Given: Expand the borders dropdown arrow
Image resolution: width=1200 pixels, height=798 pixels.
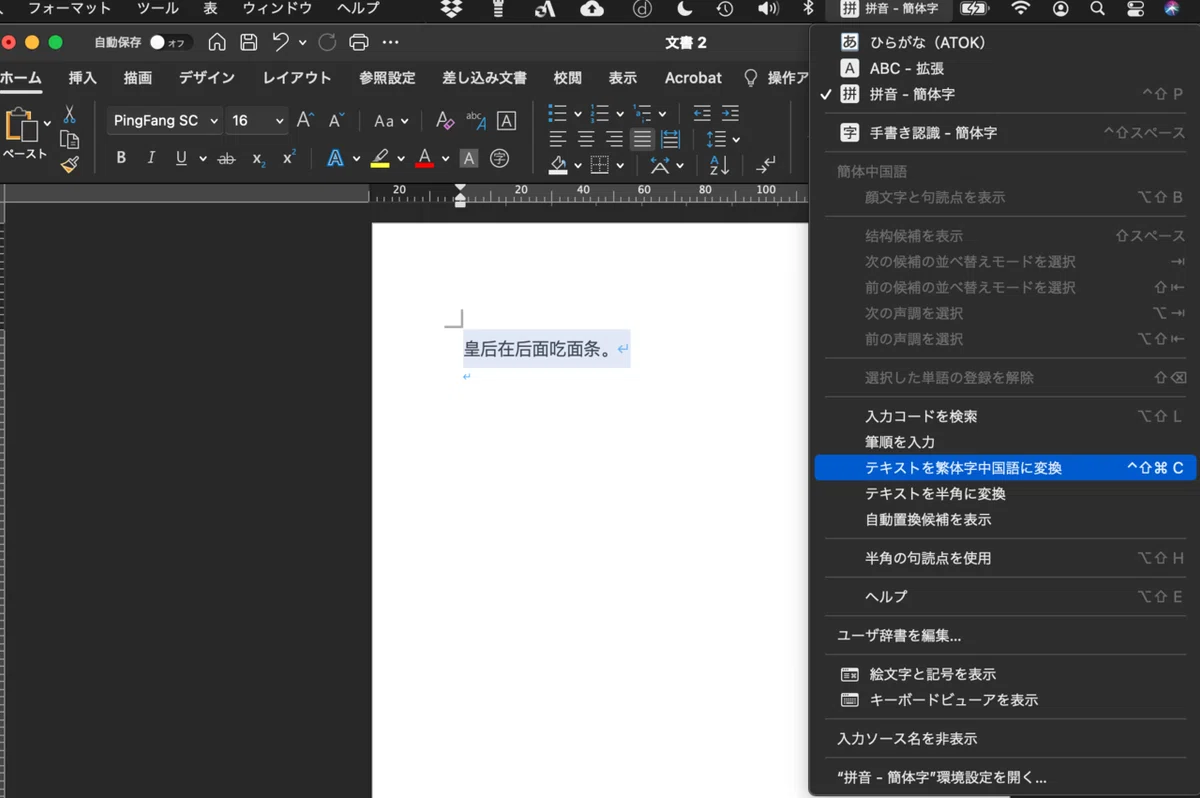Looking at the screenshot, I should 620,165.
